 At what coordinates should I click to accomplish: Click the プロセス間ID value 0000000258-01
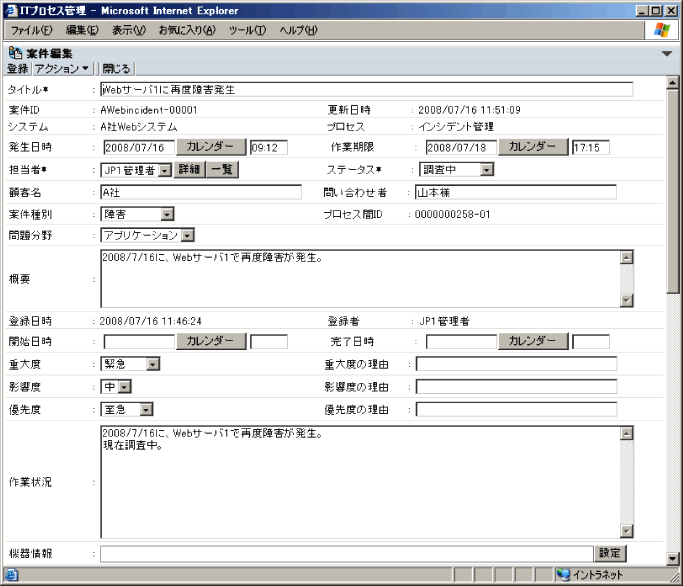(453, 214)
